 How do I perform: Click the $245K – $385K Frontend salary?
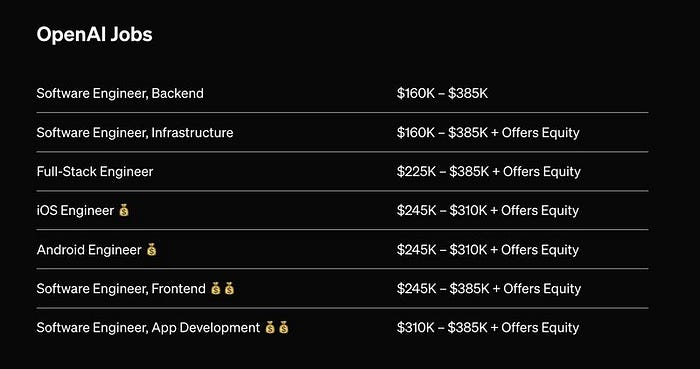489,289
